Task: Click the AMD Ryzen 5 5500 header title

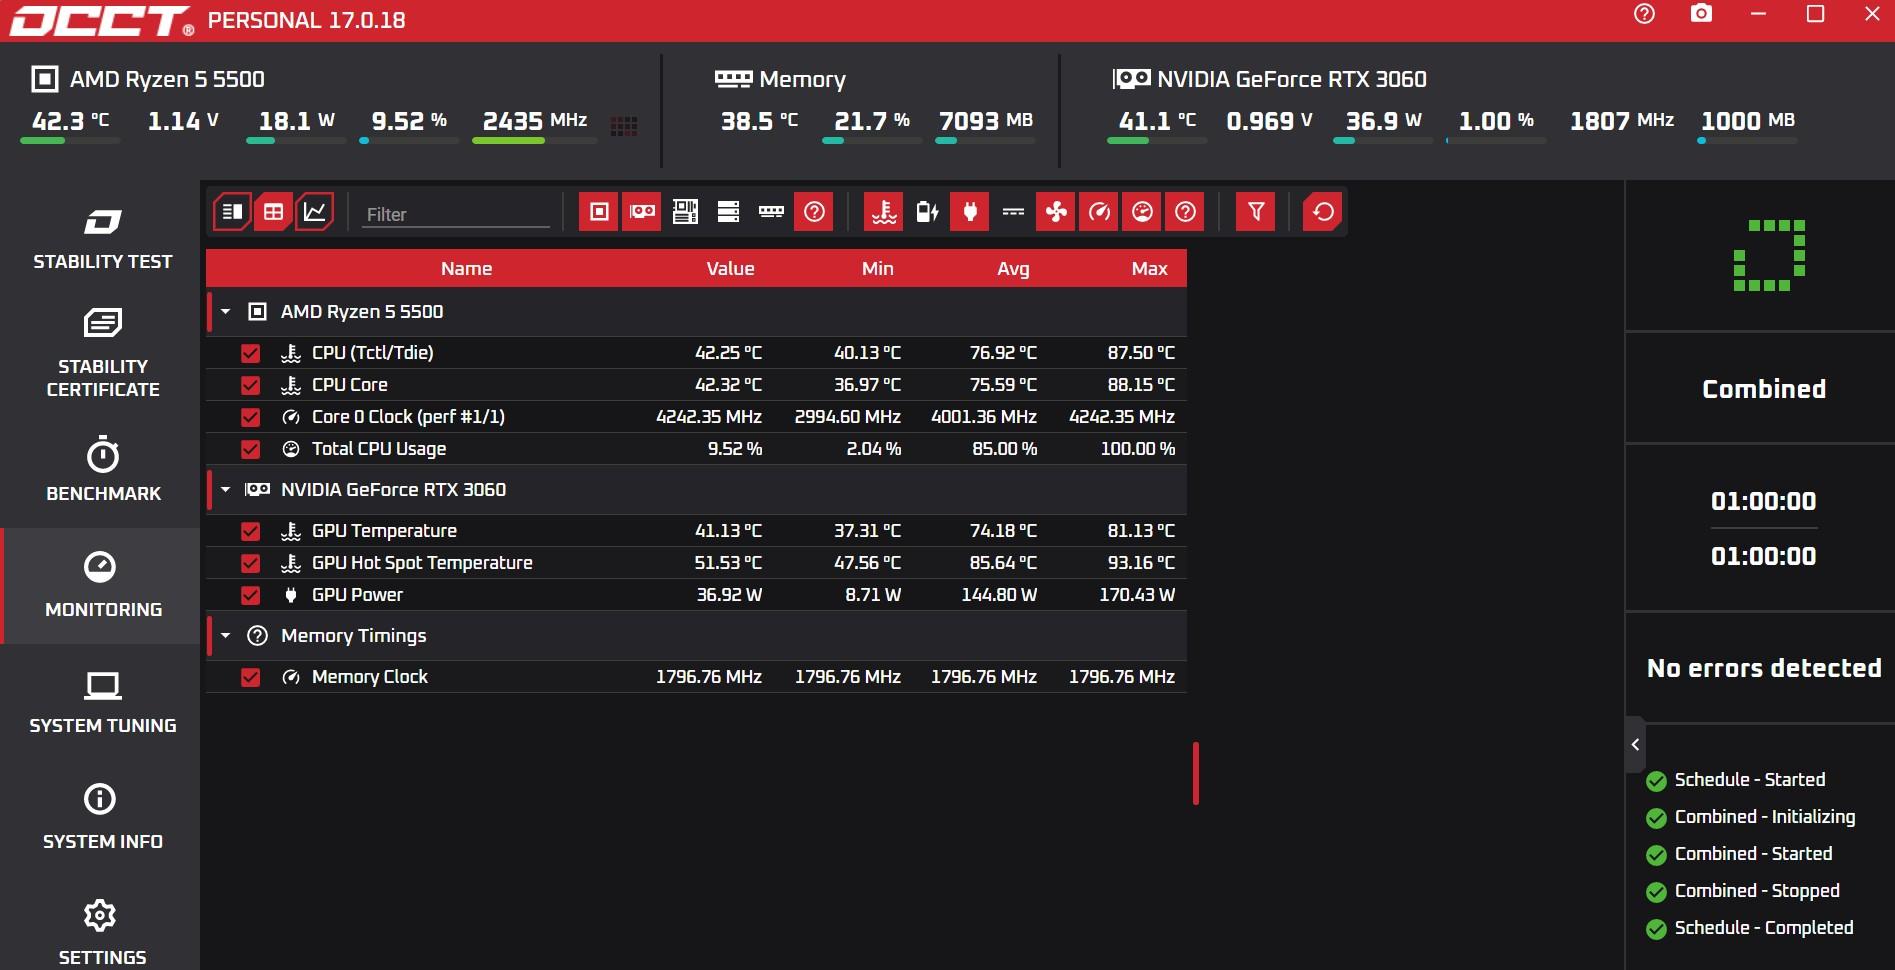Action: pyautogui.click(x=167, y=79)
